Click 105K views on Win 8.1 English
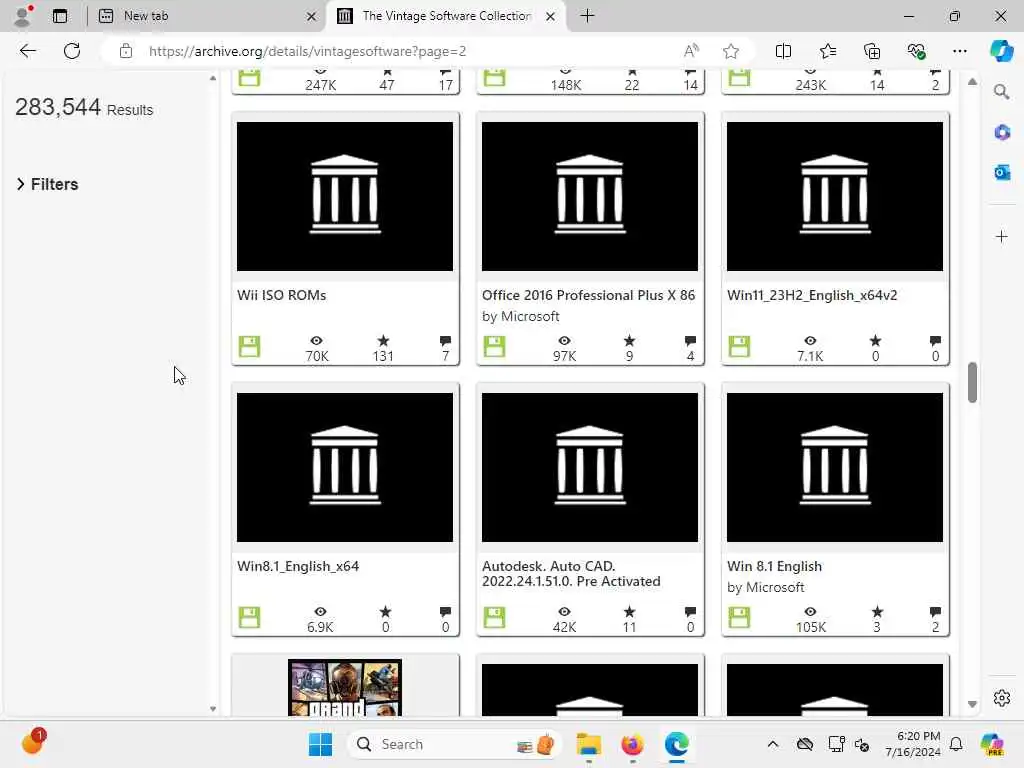The image size is (1024, 768). (810, 628)
